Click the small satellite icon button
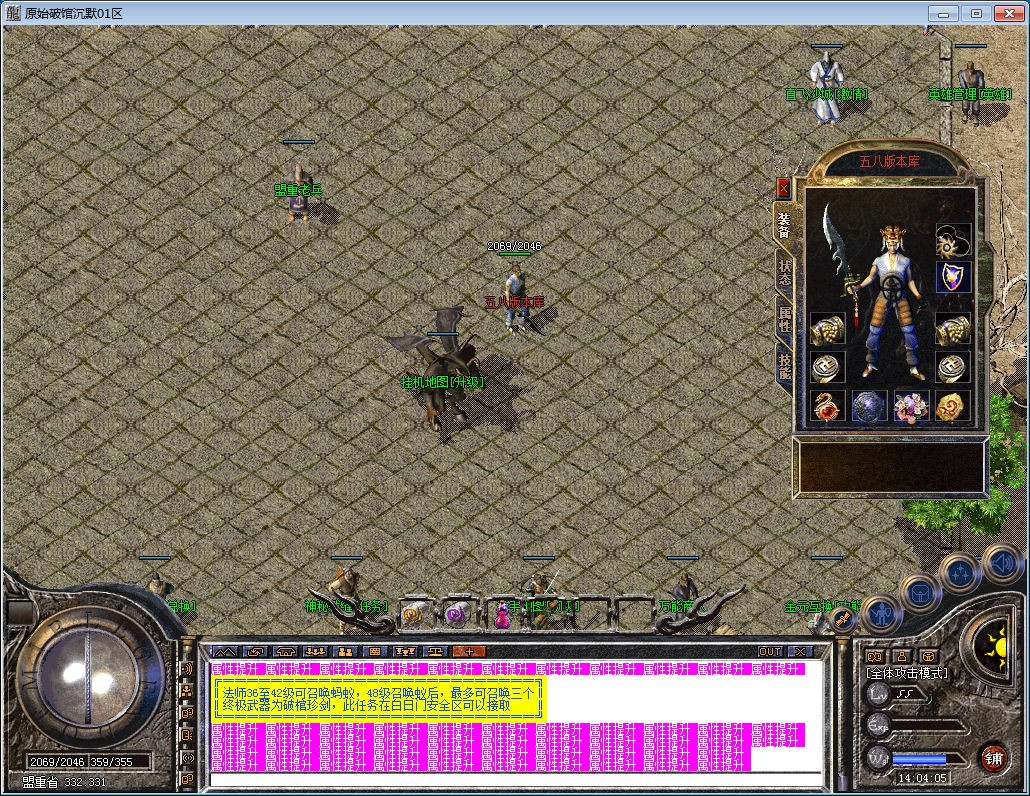Screen dimensions: 1030x796 tap(842, 619)
